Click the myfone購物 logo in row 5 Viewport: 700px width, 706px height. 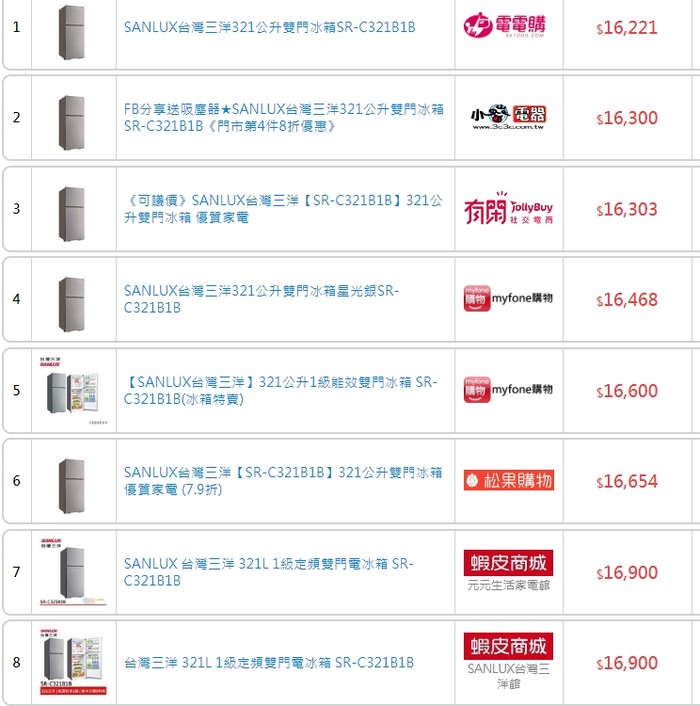coord(508,389)
